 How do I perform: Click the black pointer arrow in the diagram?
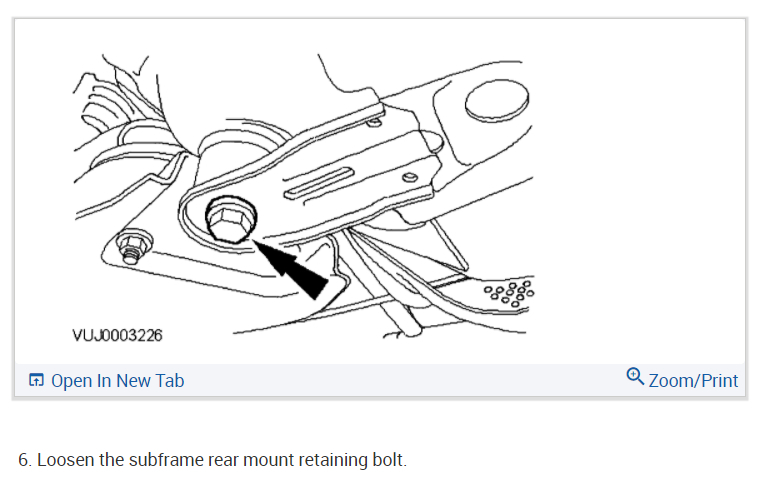[x=293, y=271]
